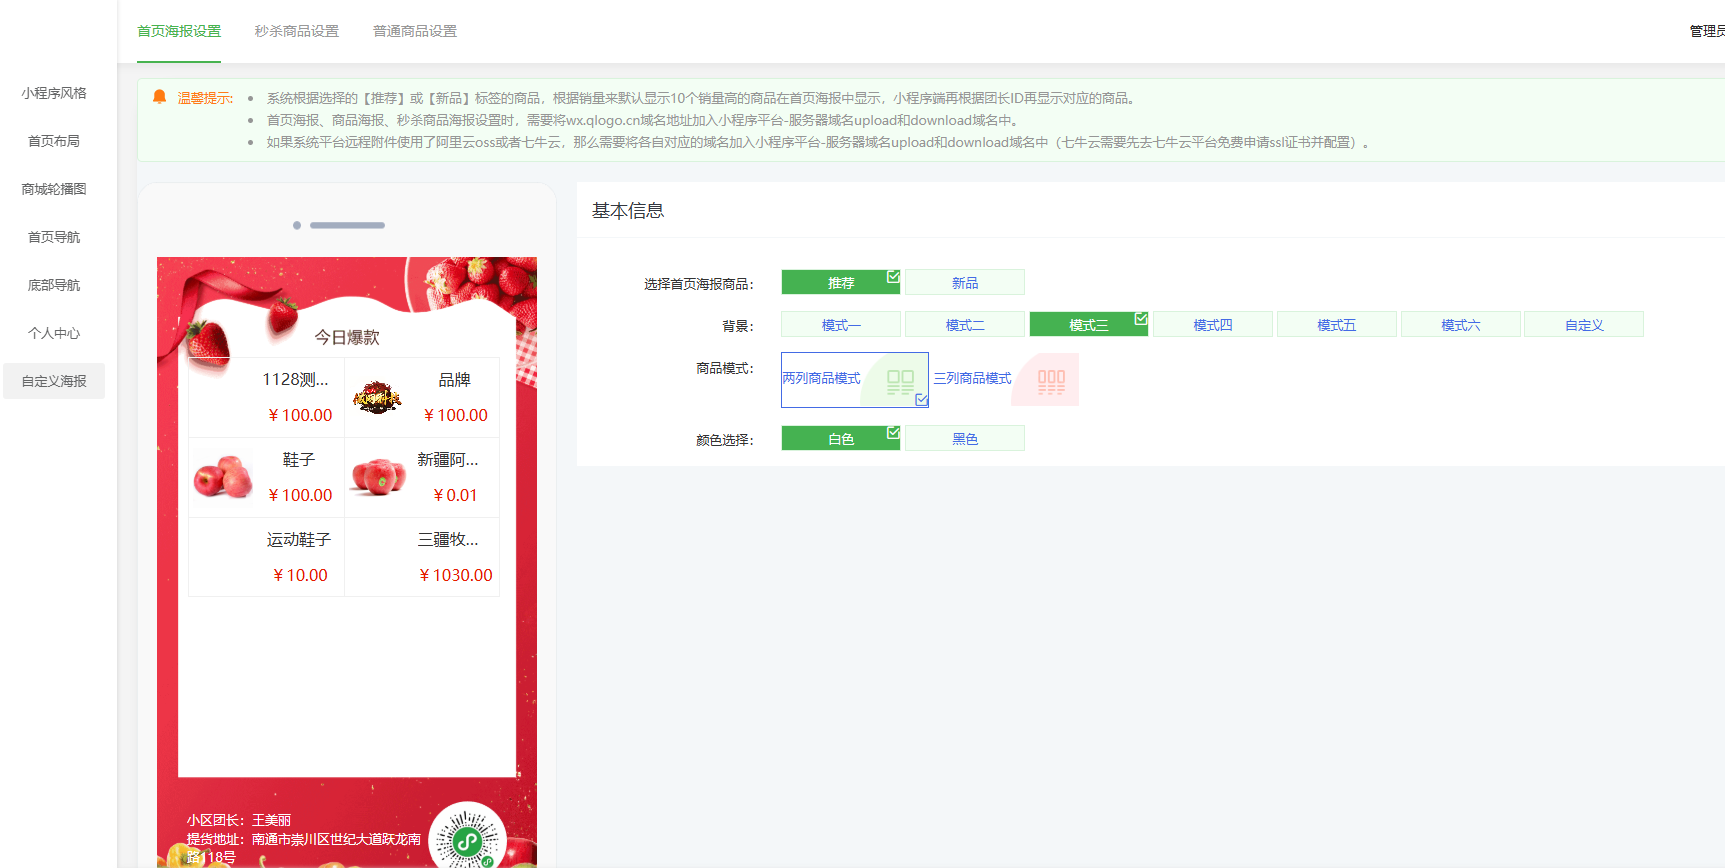Open 底部导航 sidebar menu
Viewport: 1725px width, 868px height.
[x=54, y=285]
